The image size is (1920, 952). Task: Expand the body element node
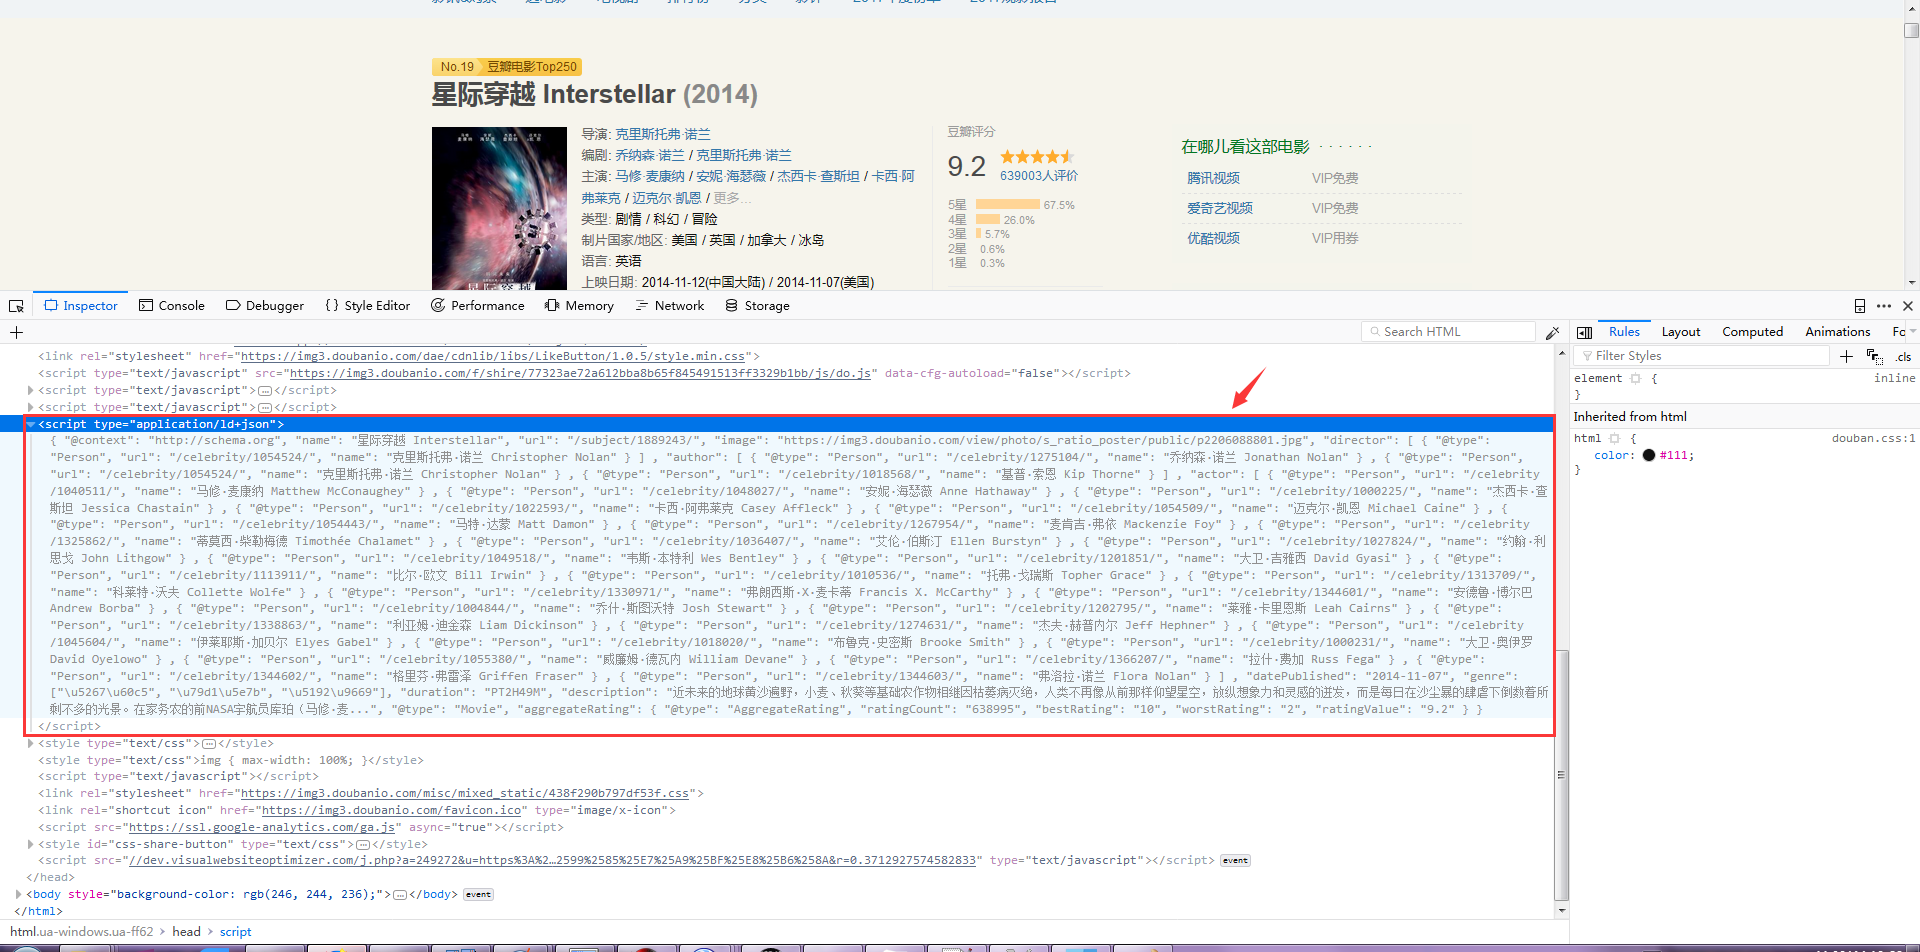(18, 895)
